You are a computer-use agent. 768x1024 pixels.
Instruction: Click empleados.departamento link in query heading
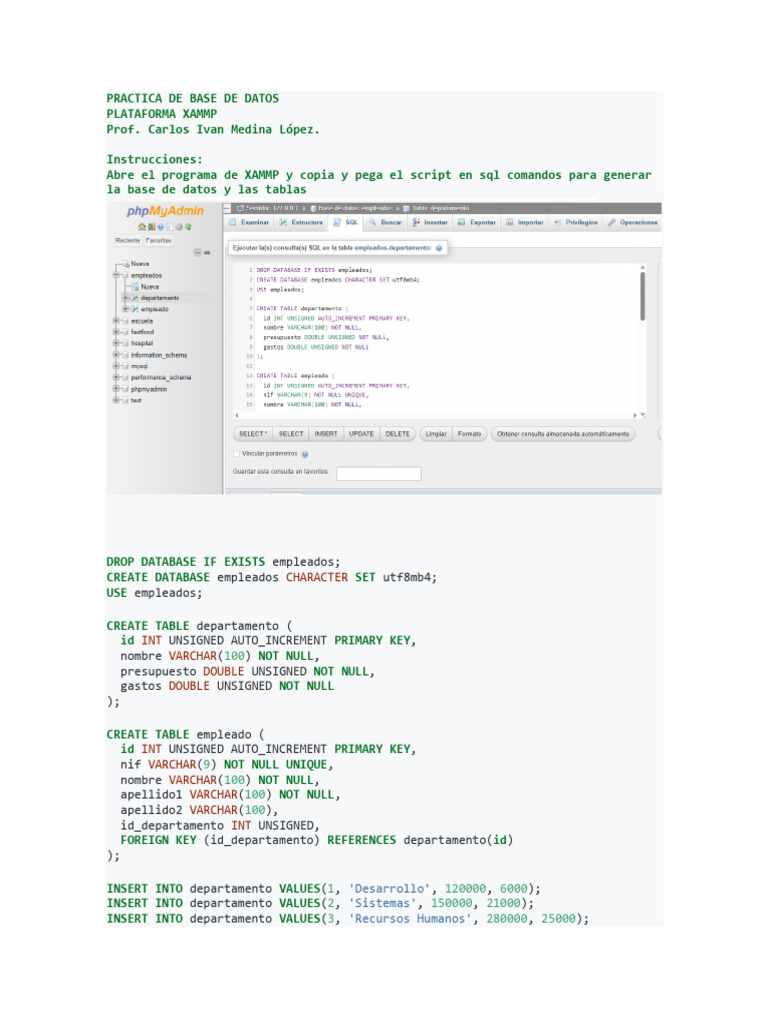click(x=392, y=248)
